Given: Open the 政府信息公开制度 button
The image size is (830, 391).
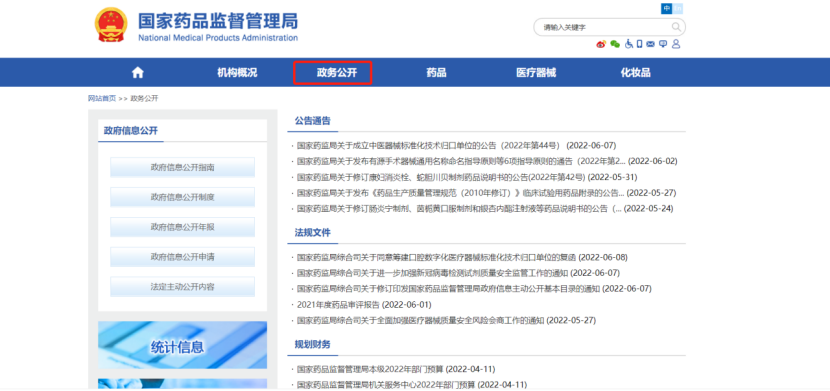Looking at the screenshot, I should [x=182, y=197].
